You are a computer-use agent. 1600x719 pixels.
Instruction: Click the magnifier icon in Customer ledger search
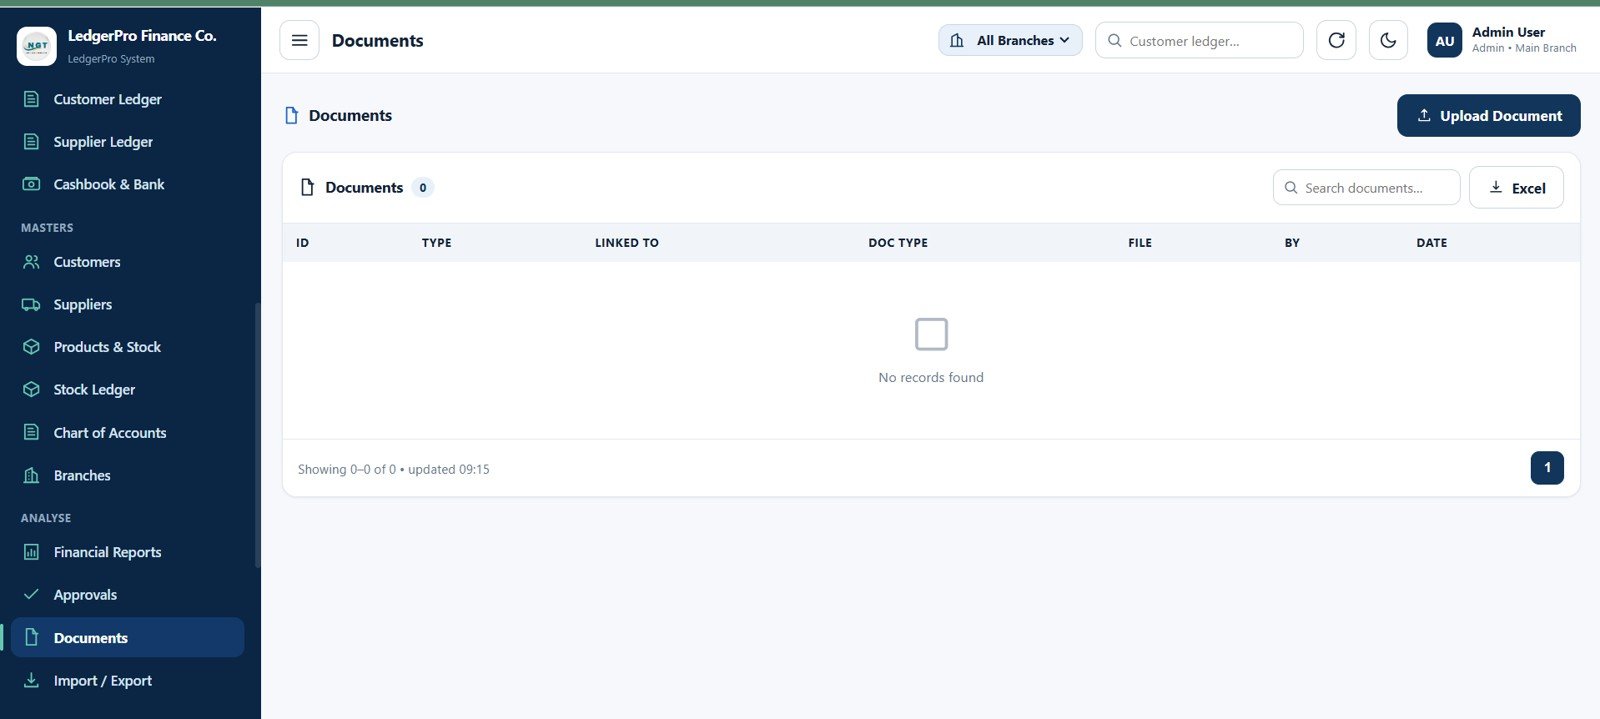[x=1114, y=40]
